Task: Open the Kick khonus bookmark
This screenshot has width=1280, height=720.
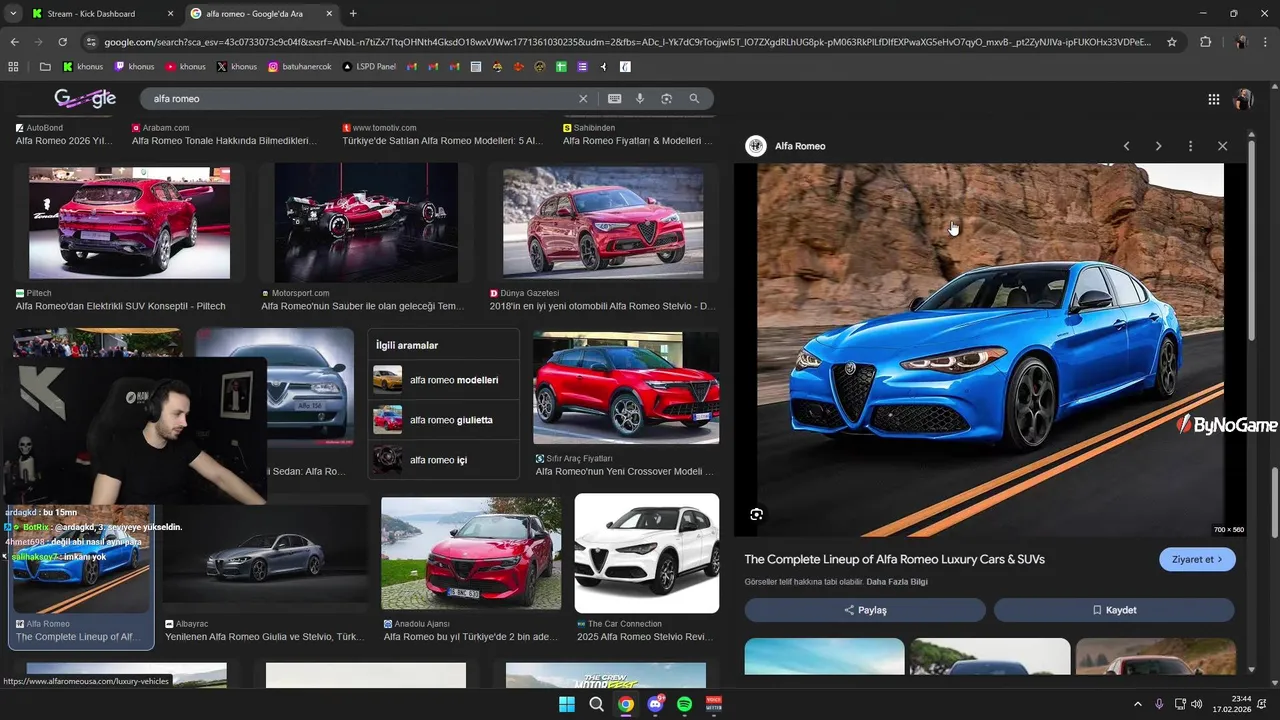Action: [83, 67]
